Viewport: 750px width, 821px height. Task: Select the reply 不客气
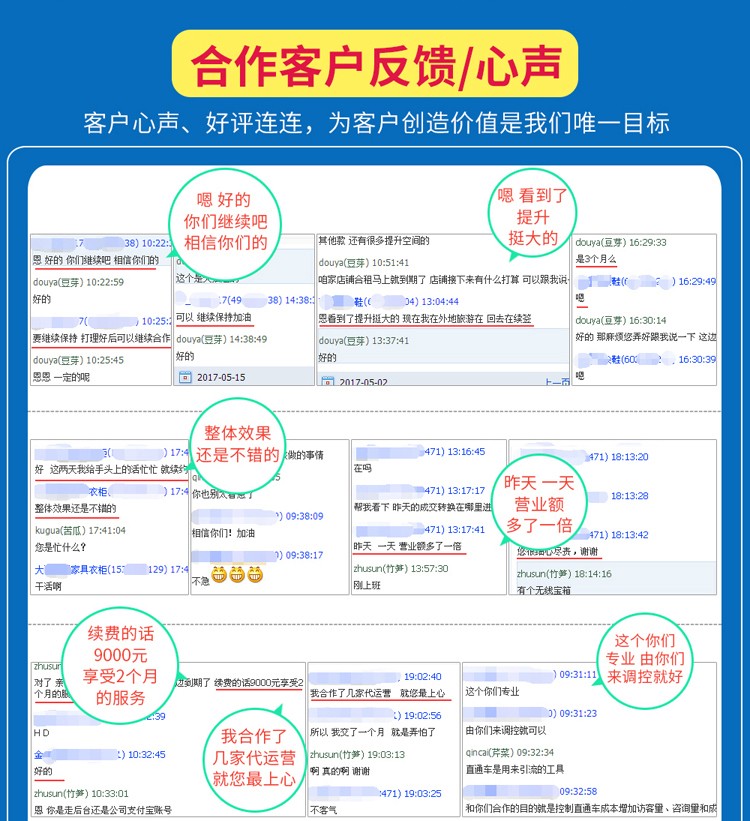(x=324, y=811)
